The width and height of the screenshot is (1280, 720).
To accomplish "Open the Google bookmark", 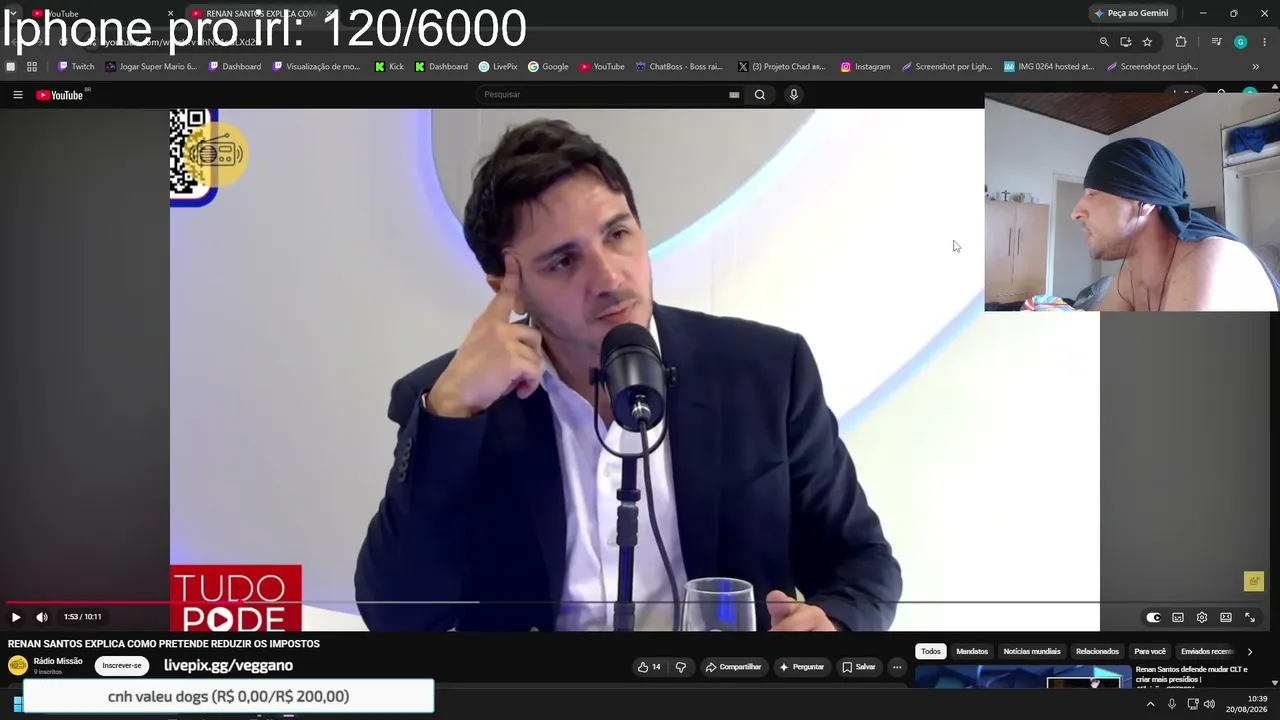I will pos(548,67).
